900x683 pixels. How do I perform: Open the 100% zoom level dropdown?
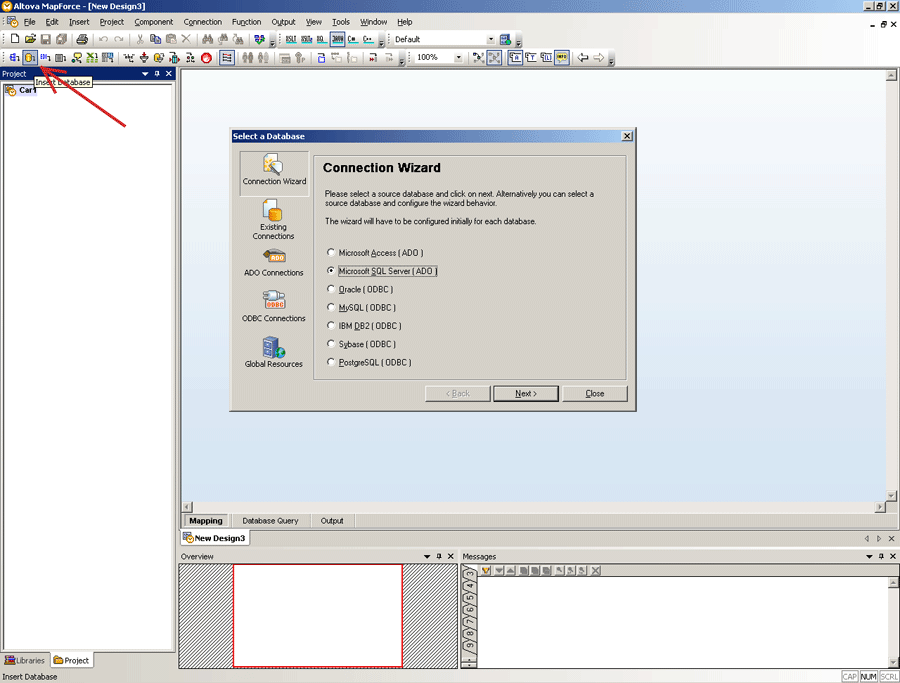click(459, 57)
